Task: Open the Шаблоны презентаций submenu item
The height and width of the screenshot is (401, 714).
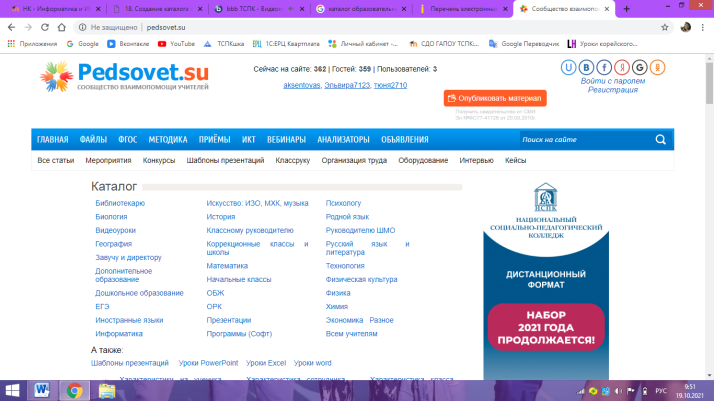Action: (x=225, y=160)
